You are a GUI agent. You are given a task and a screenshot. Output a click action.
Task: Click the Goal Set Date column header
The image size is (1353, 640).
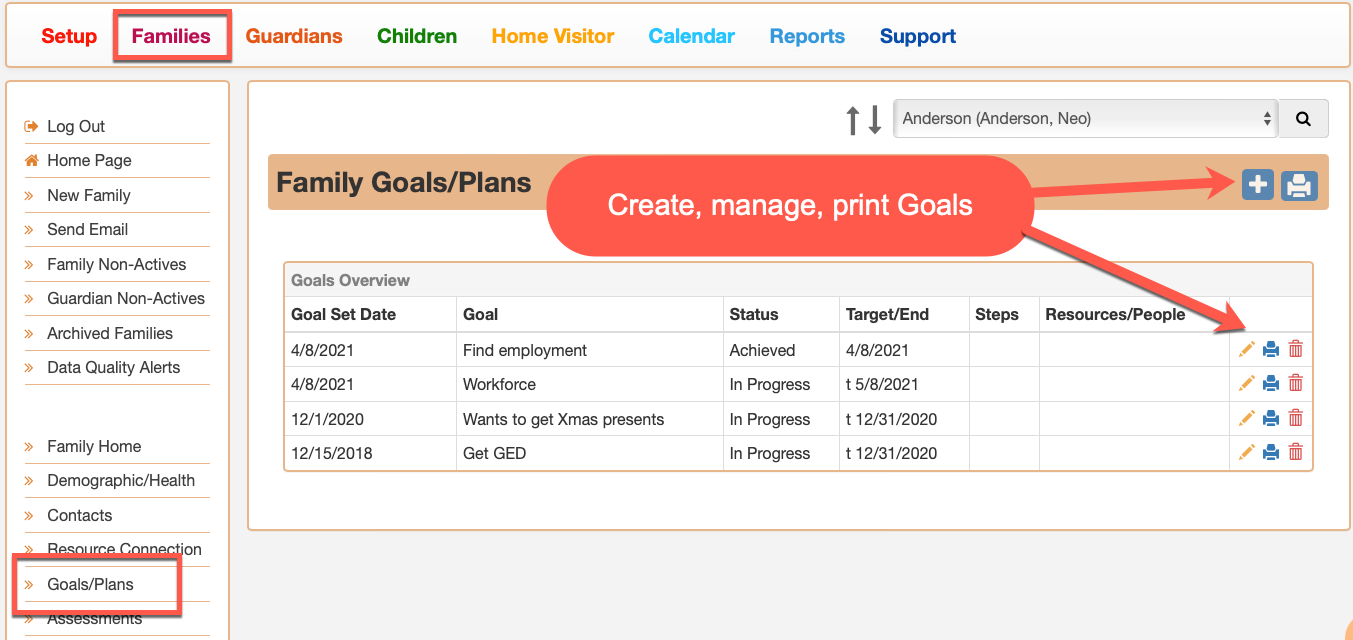[x=344, y=314]
